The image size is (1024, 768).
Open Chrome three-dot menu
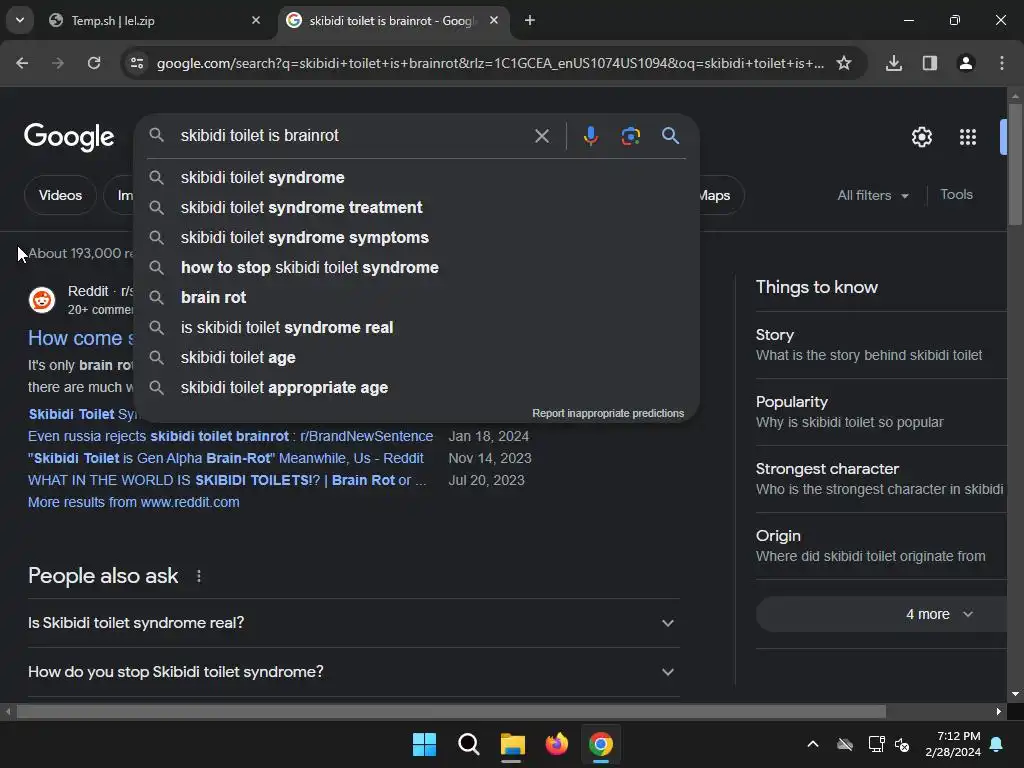pos(1001,63)
